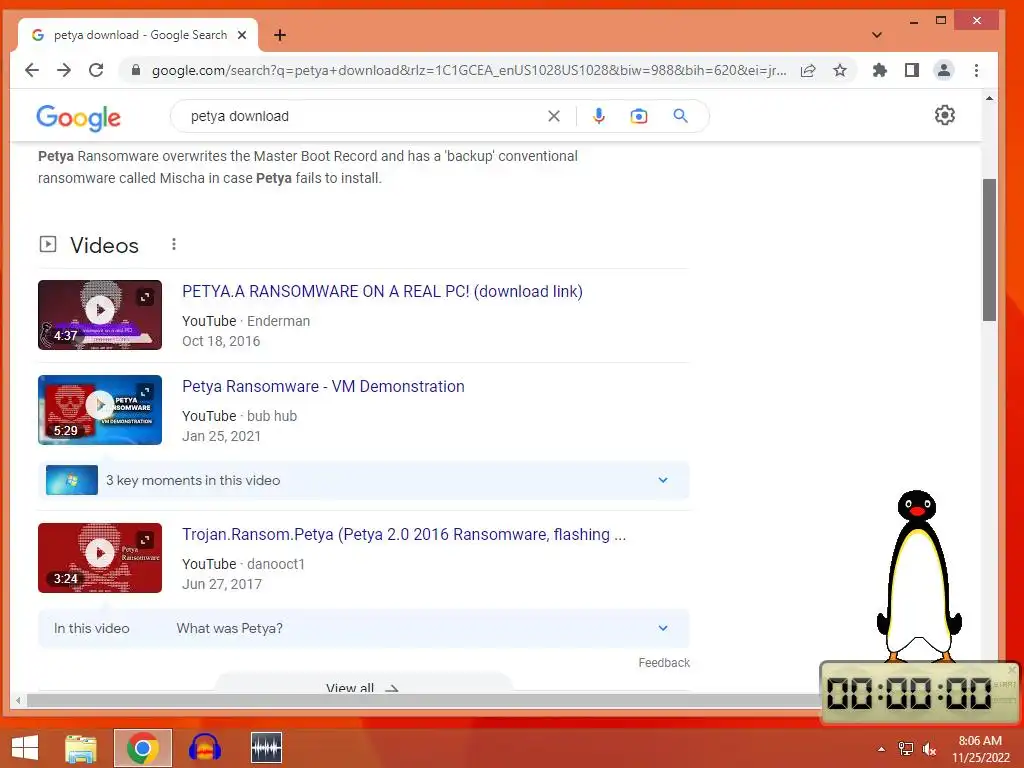
Task: Close the petya download tab
Action: click(242, 35)
